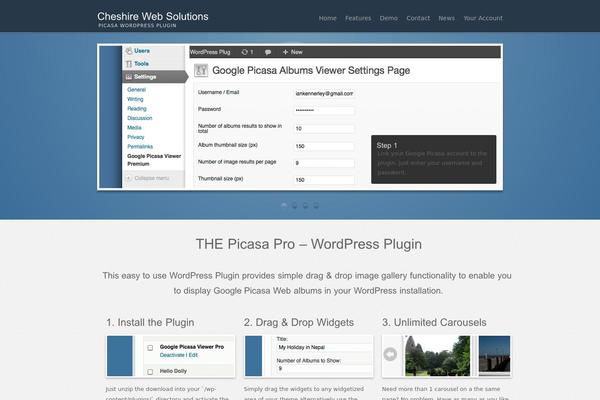Click the Privacy settings link
The image size is (600, 400).
[135, 137]
